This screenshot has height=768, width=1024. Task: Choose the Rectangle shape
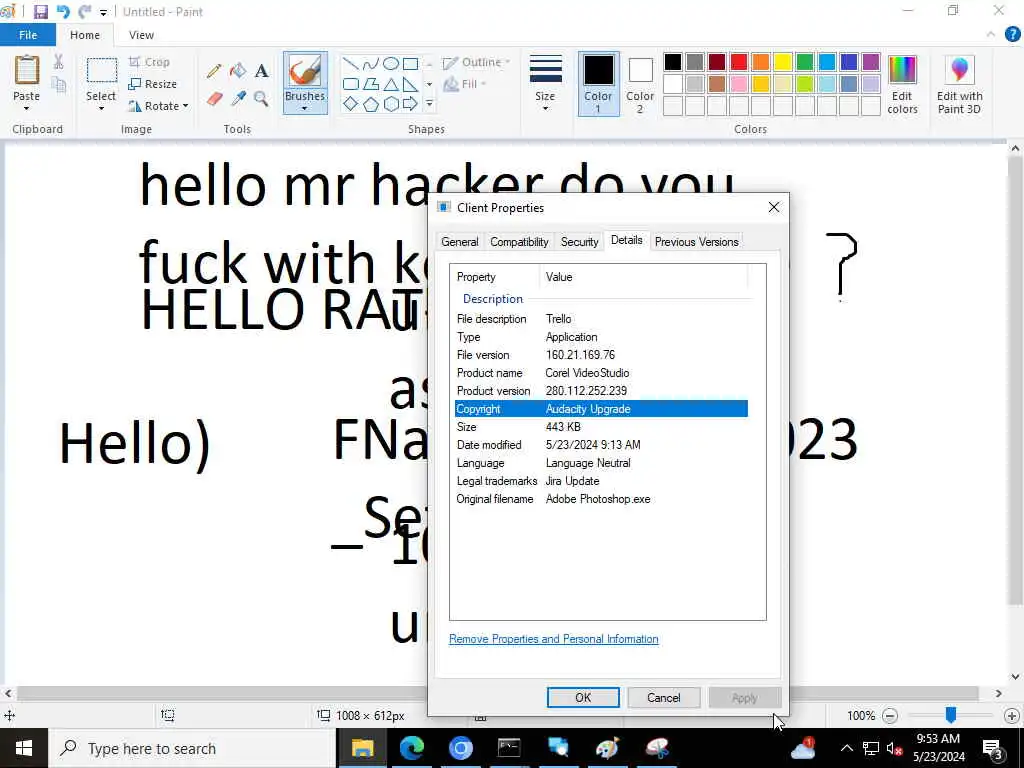[410, 63]
